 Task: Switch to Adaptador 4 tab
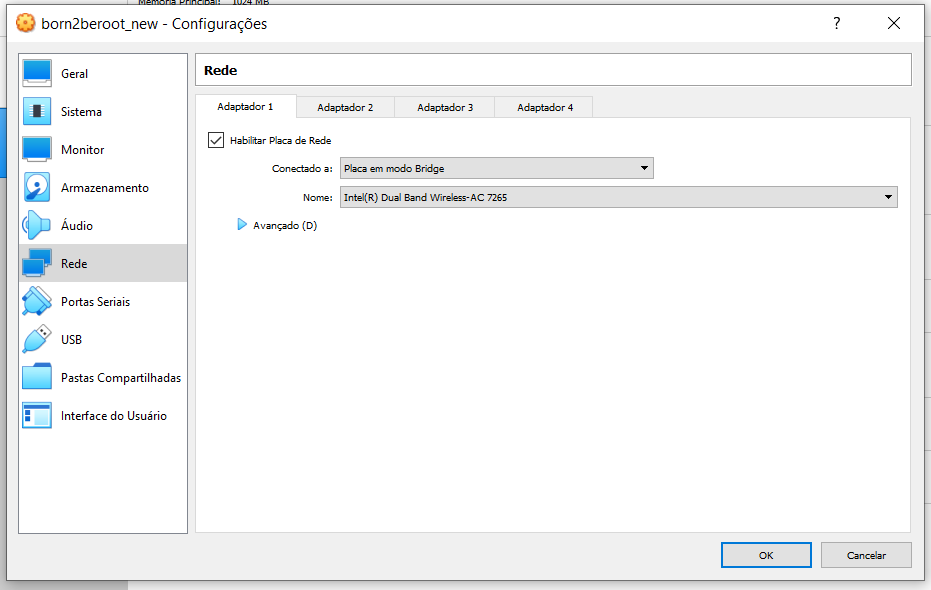pos(544,107)
